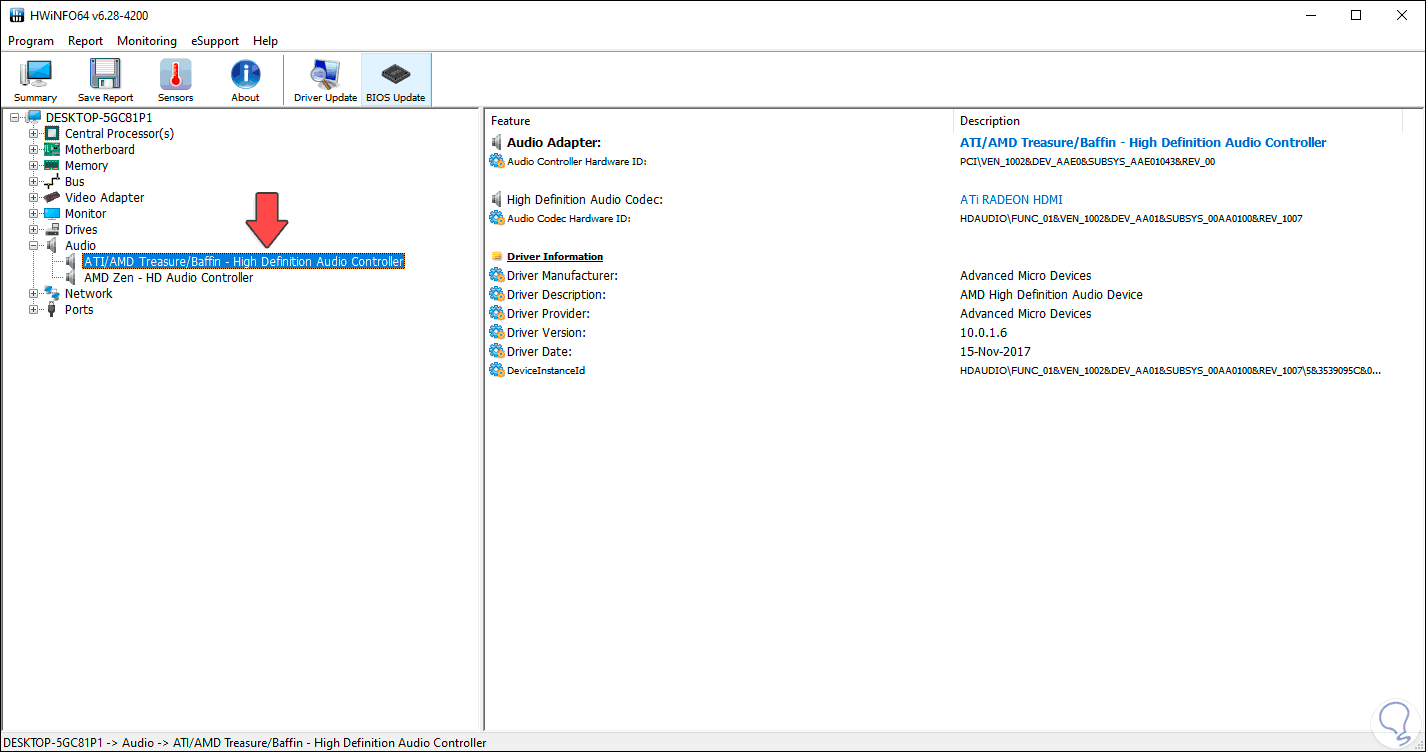This screenshot has width=1426, height=752.
Task: Click the Audio Adapter description value in blue
Action: (1143, 143)
